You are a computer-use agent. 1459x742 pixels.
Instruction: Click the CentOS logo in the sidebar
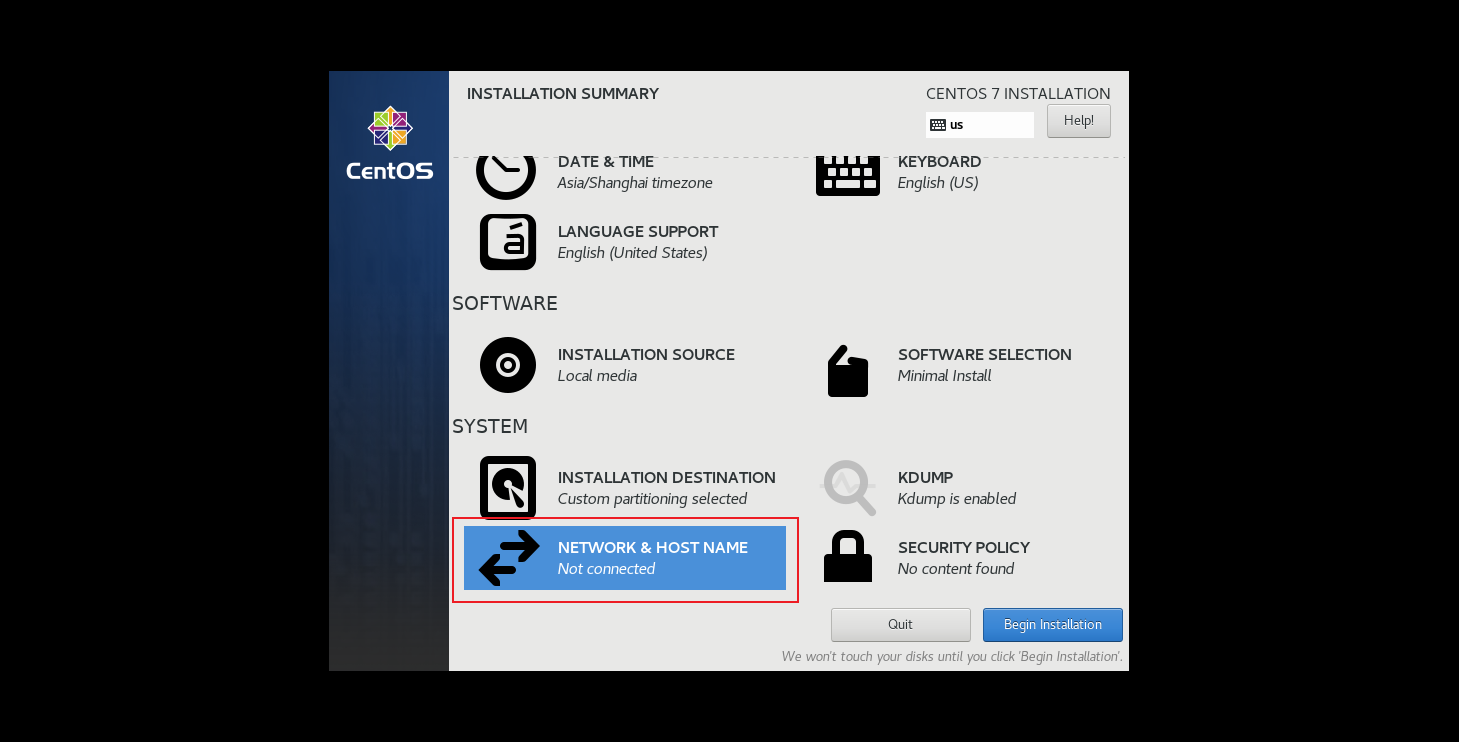tap(390, 144)
